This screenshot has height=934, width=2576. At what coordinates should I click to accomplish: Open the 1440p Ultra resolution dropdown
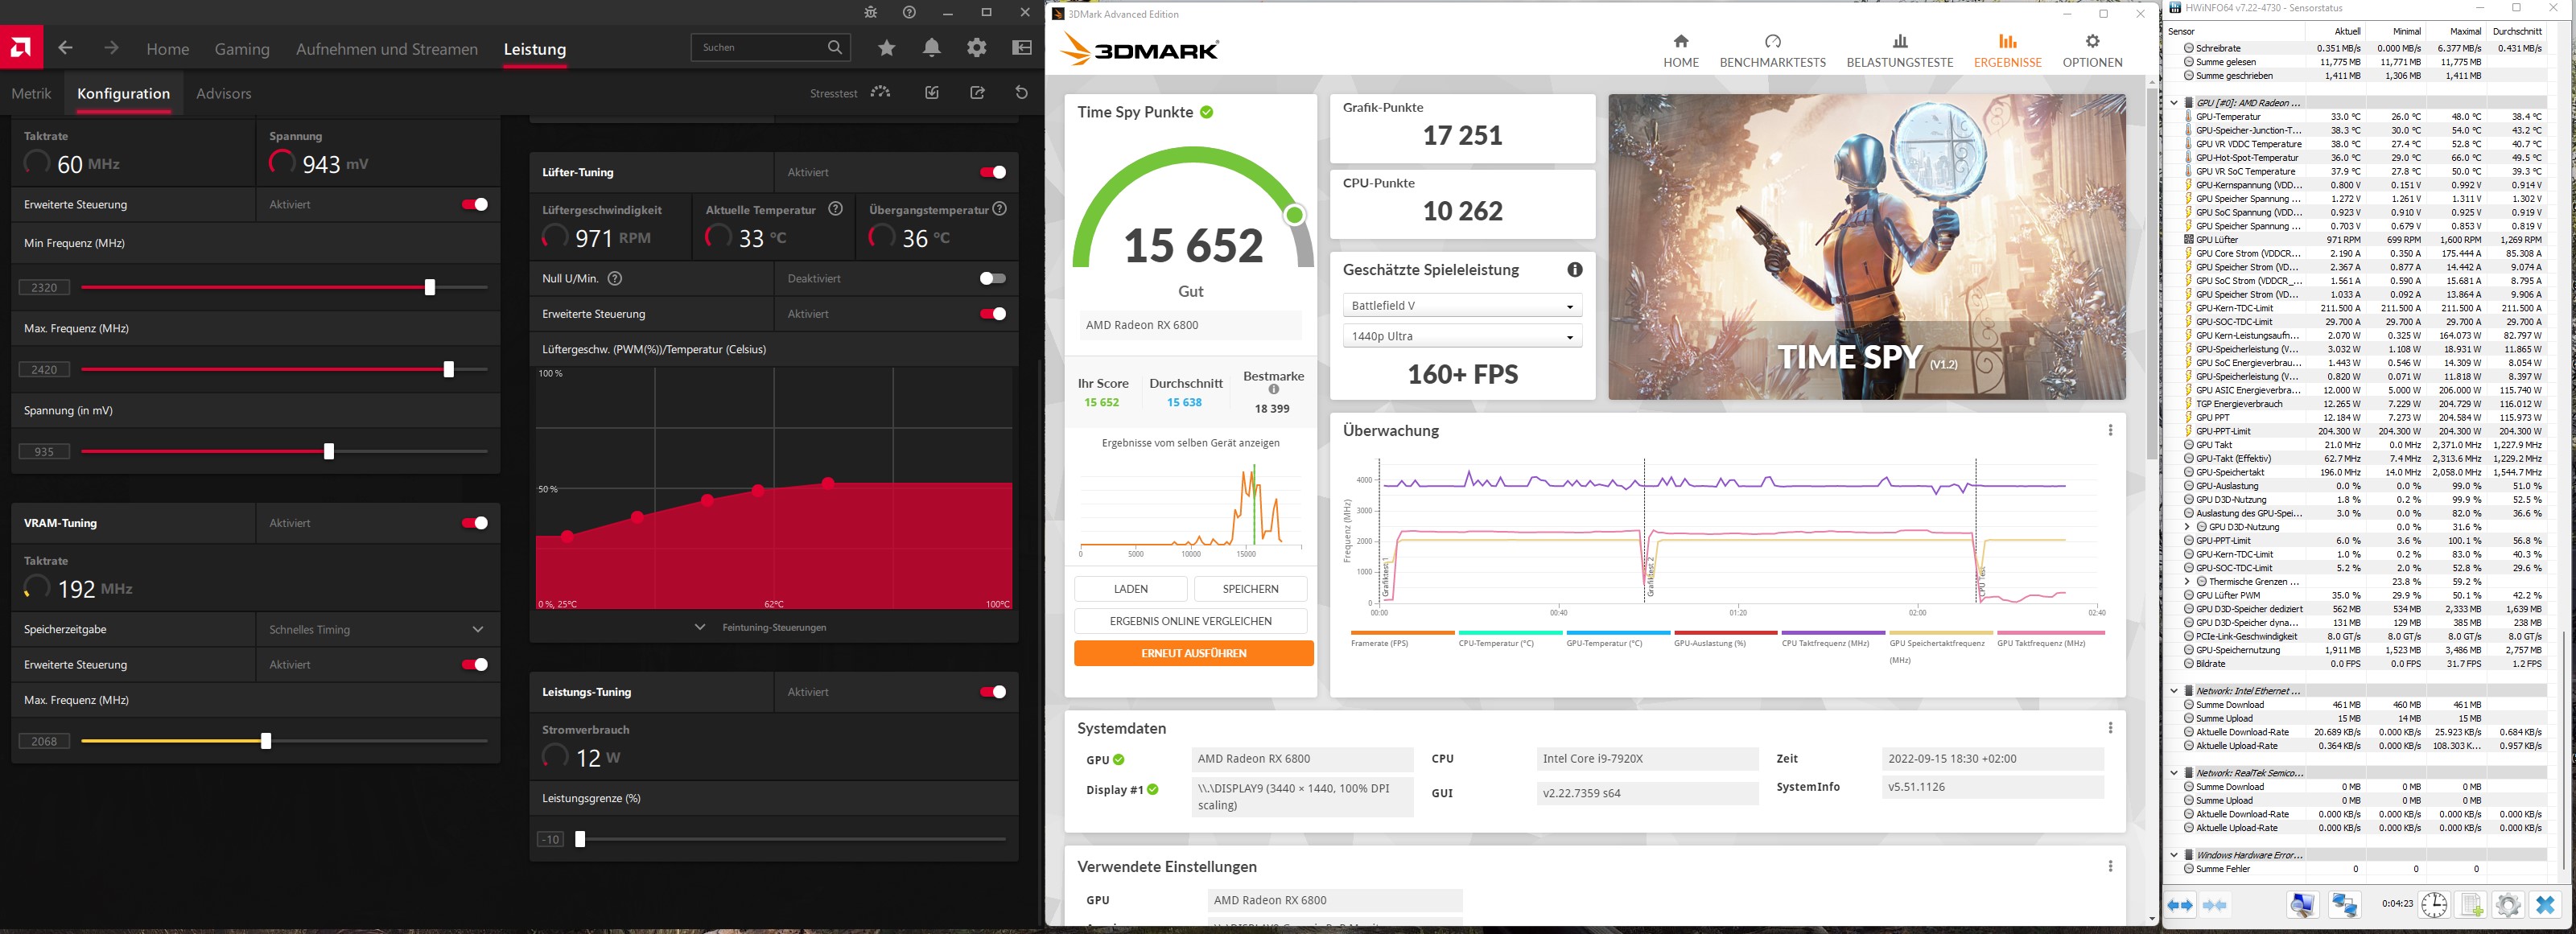pos(1461,337)
